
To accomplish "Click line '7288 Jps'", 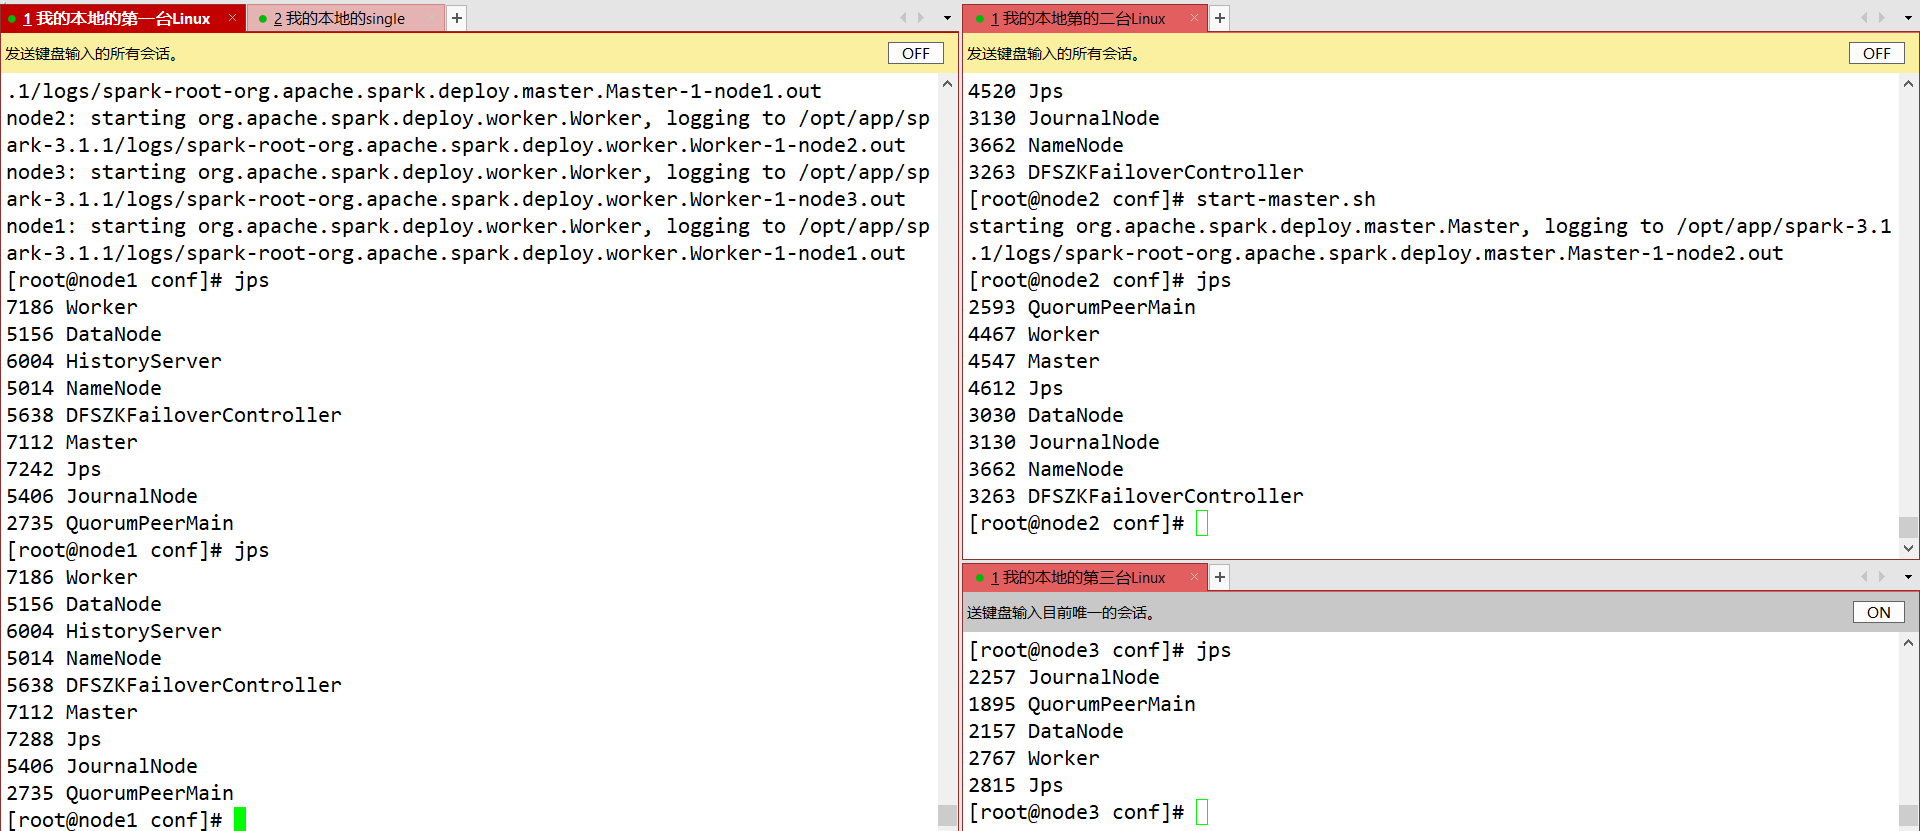I will [54, 739].
